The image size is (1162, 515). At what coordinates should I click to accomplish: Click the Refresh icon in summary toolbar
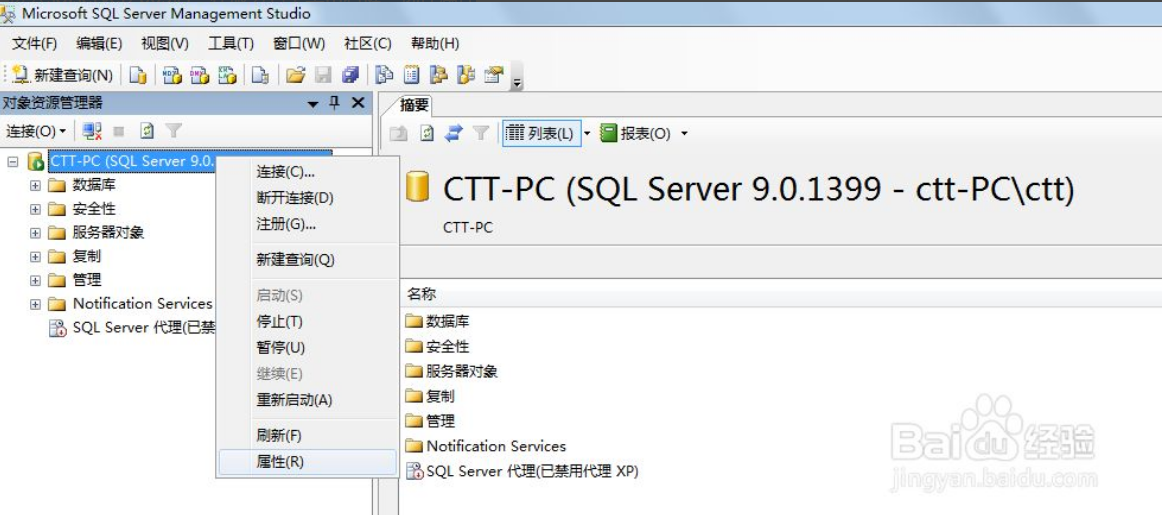tap(427, 133)
